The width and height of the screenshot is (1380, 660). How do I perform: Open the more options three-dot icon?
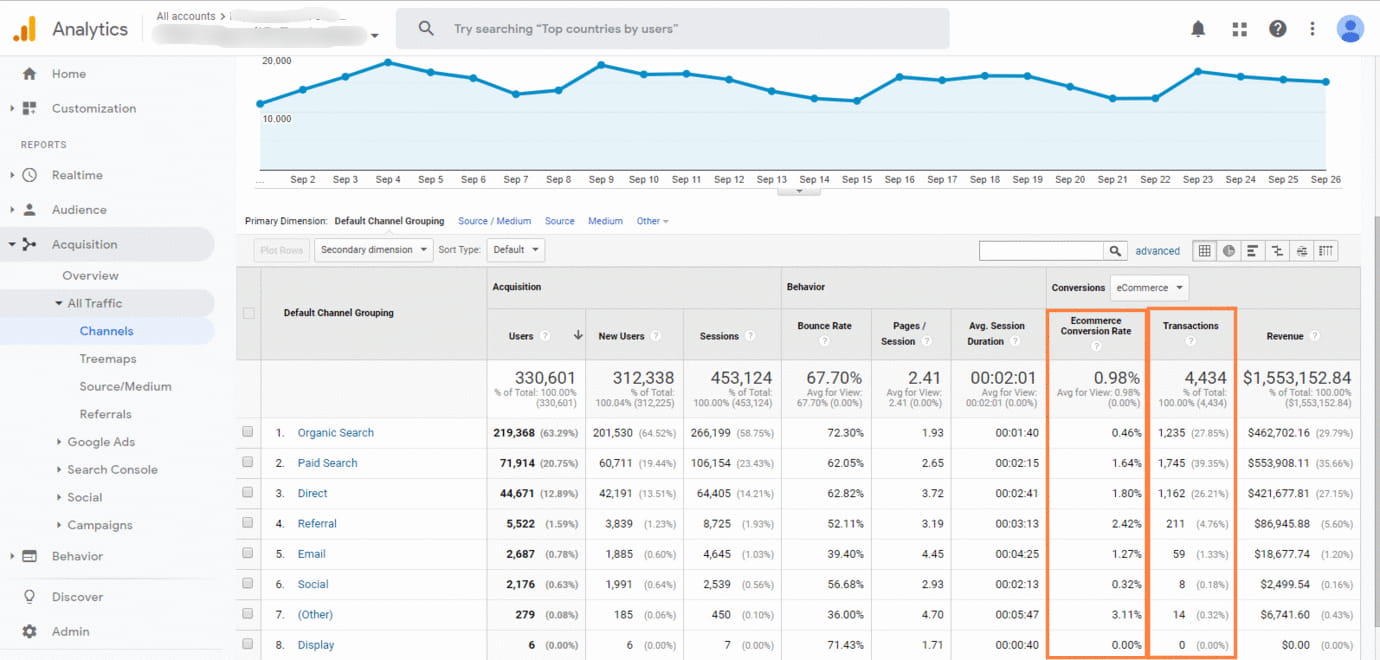coord(1312,28)
